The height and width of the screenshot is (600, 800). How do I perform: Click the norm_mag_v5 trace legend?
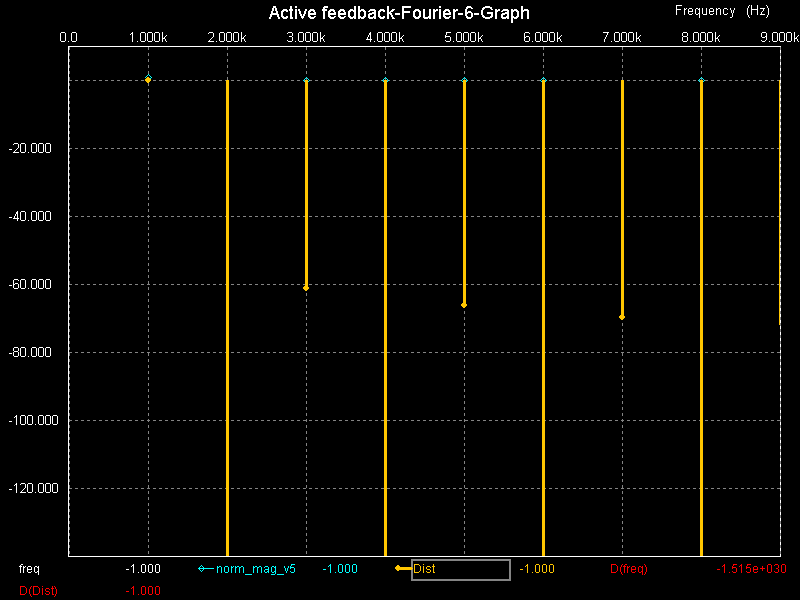tap(256, 569)
